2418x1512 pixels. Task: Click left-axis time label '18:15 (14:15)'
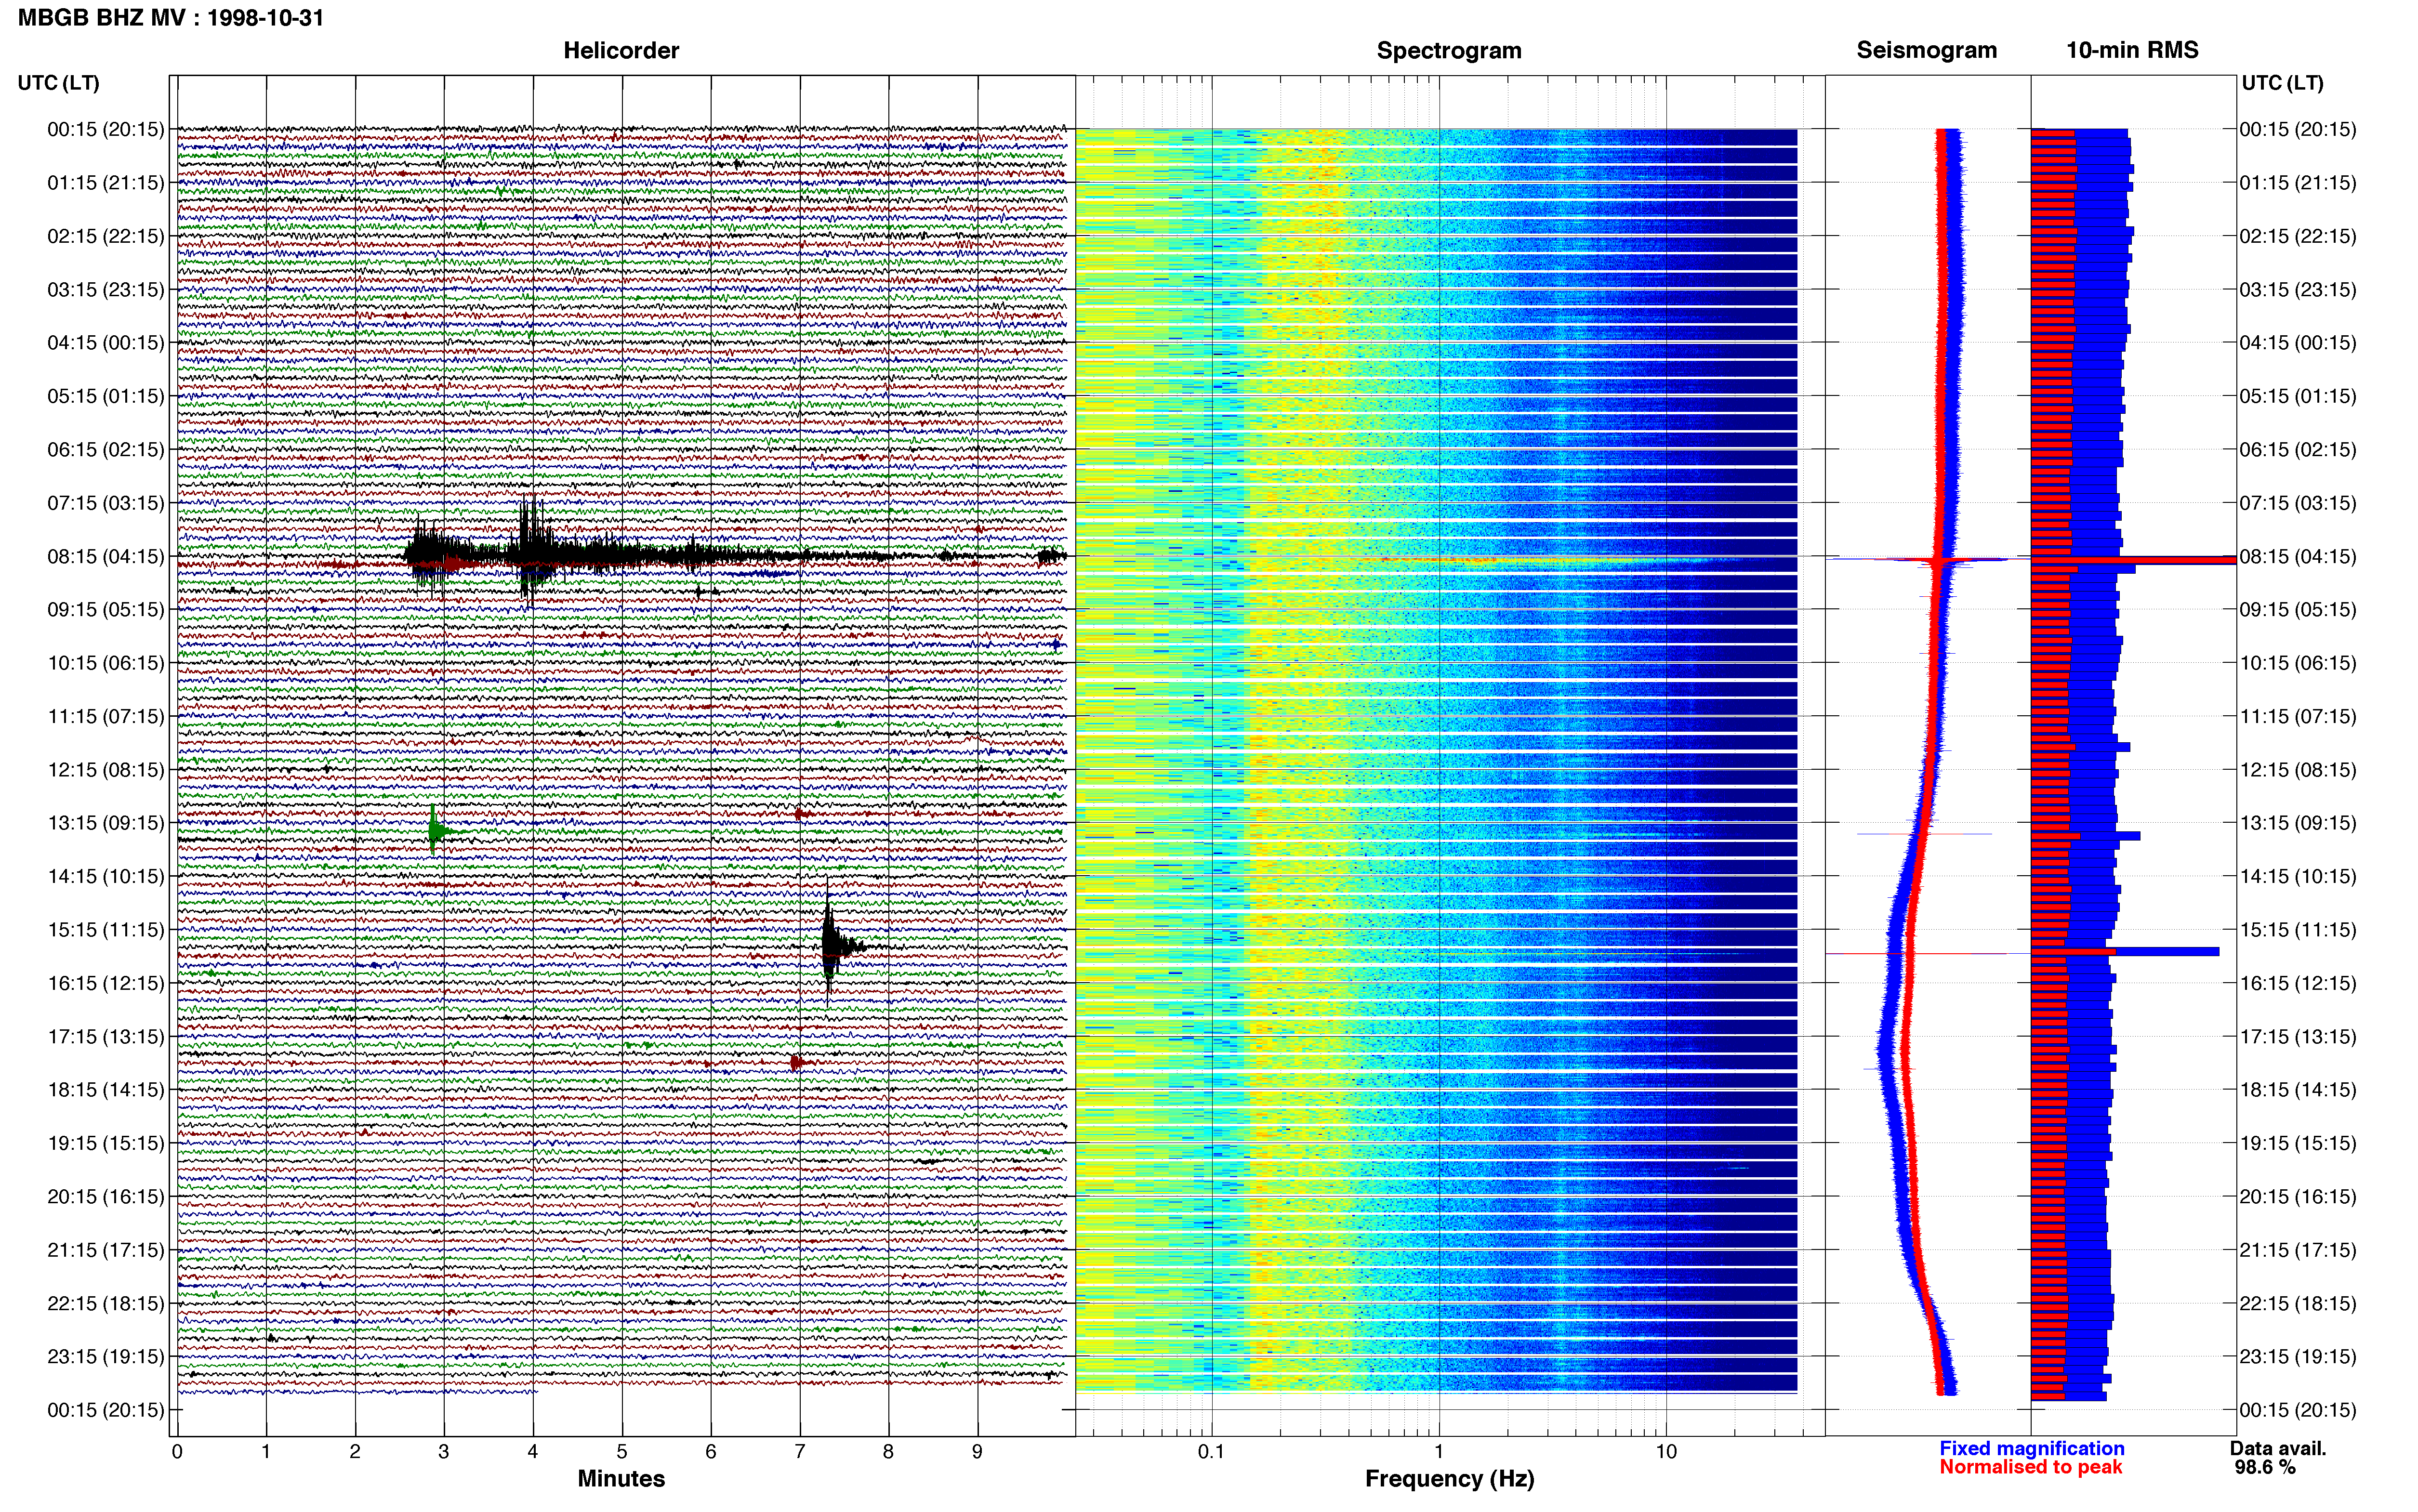click(x=105, y=1090)
